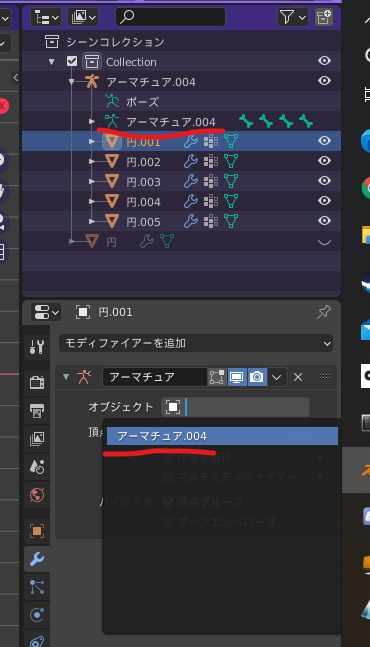Remove the アーマチュア modifier with X

[x=298, y=377]
